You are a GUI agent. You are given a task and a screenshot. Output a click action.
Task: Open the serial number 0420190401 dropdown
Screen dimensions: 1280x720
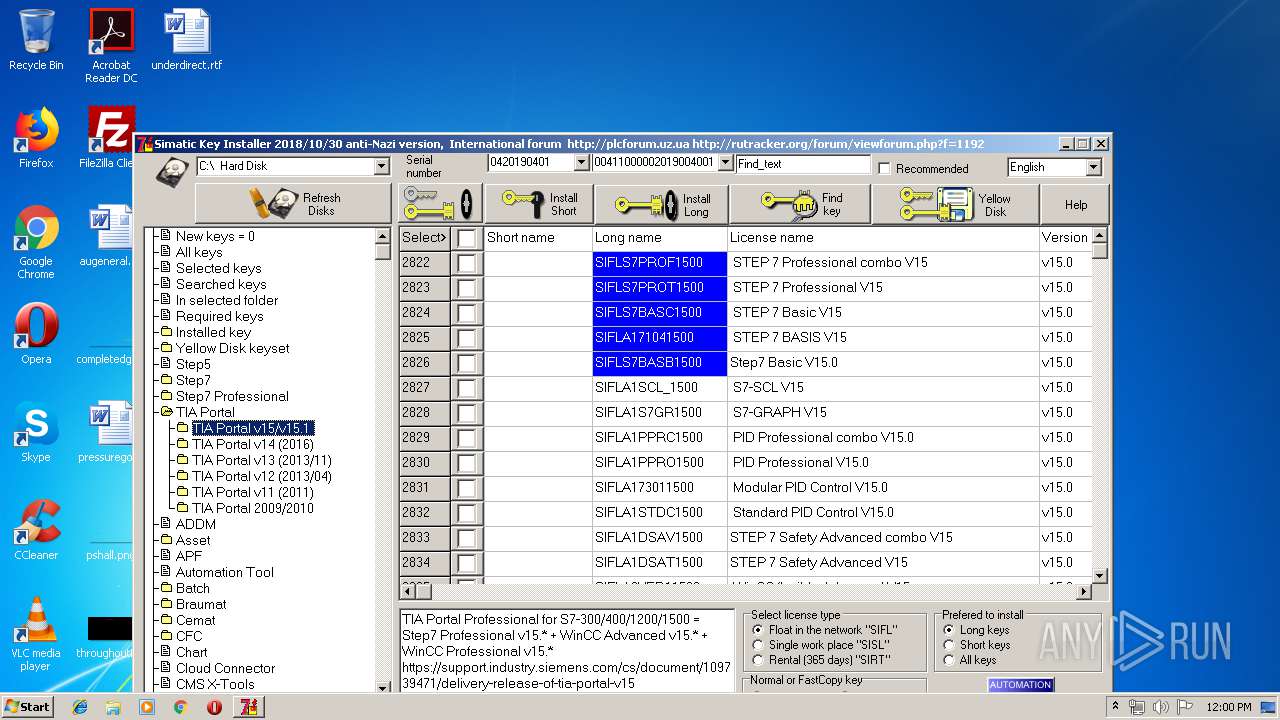582,163
